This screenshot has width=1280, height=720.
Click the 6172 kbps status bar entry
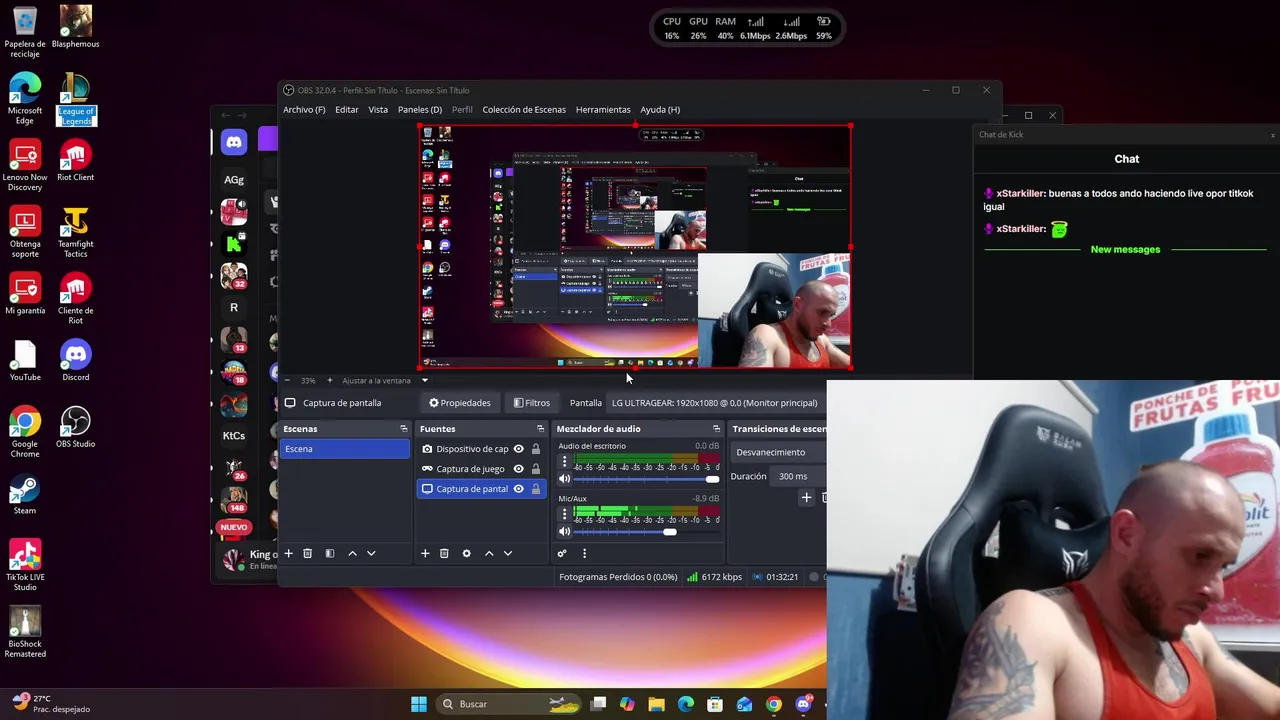714,577
